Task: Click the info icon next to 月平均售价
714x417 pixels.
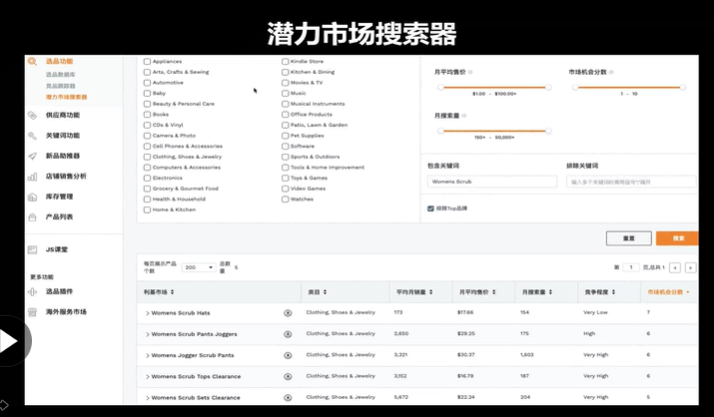Action: click(470, 72)
